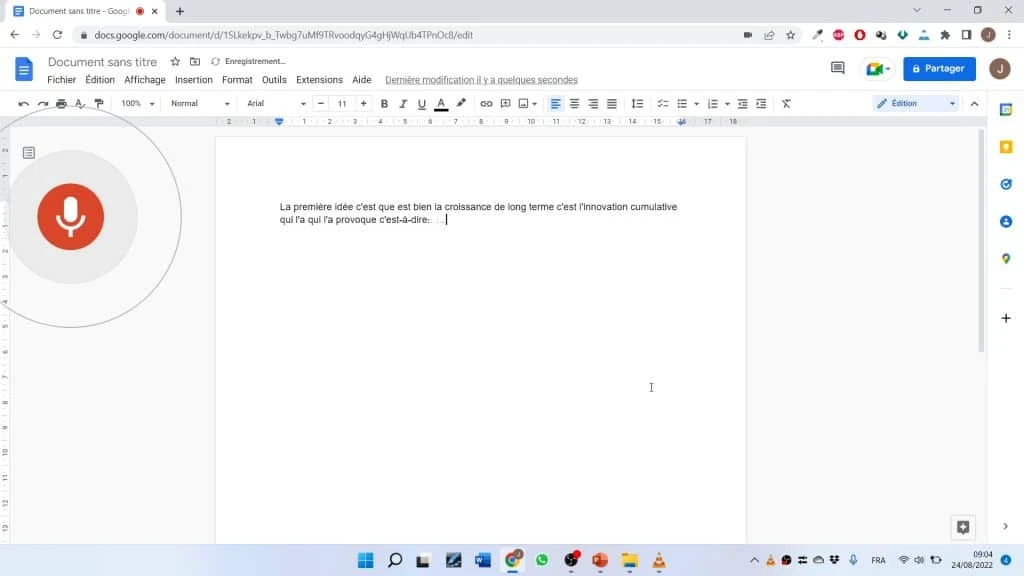
Task: Open the Édition menu
Action: (100, 80)
